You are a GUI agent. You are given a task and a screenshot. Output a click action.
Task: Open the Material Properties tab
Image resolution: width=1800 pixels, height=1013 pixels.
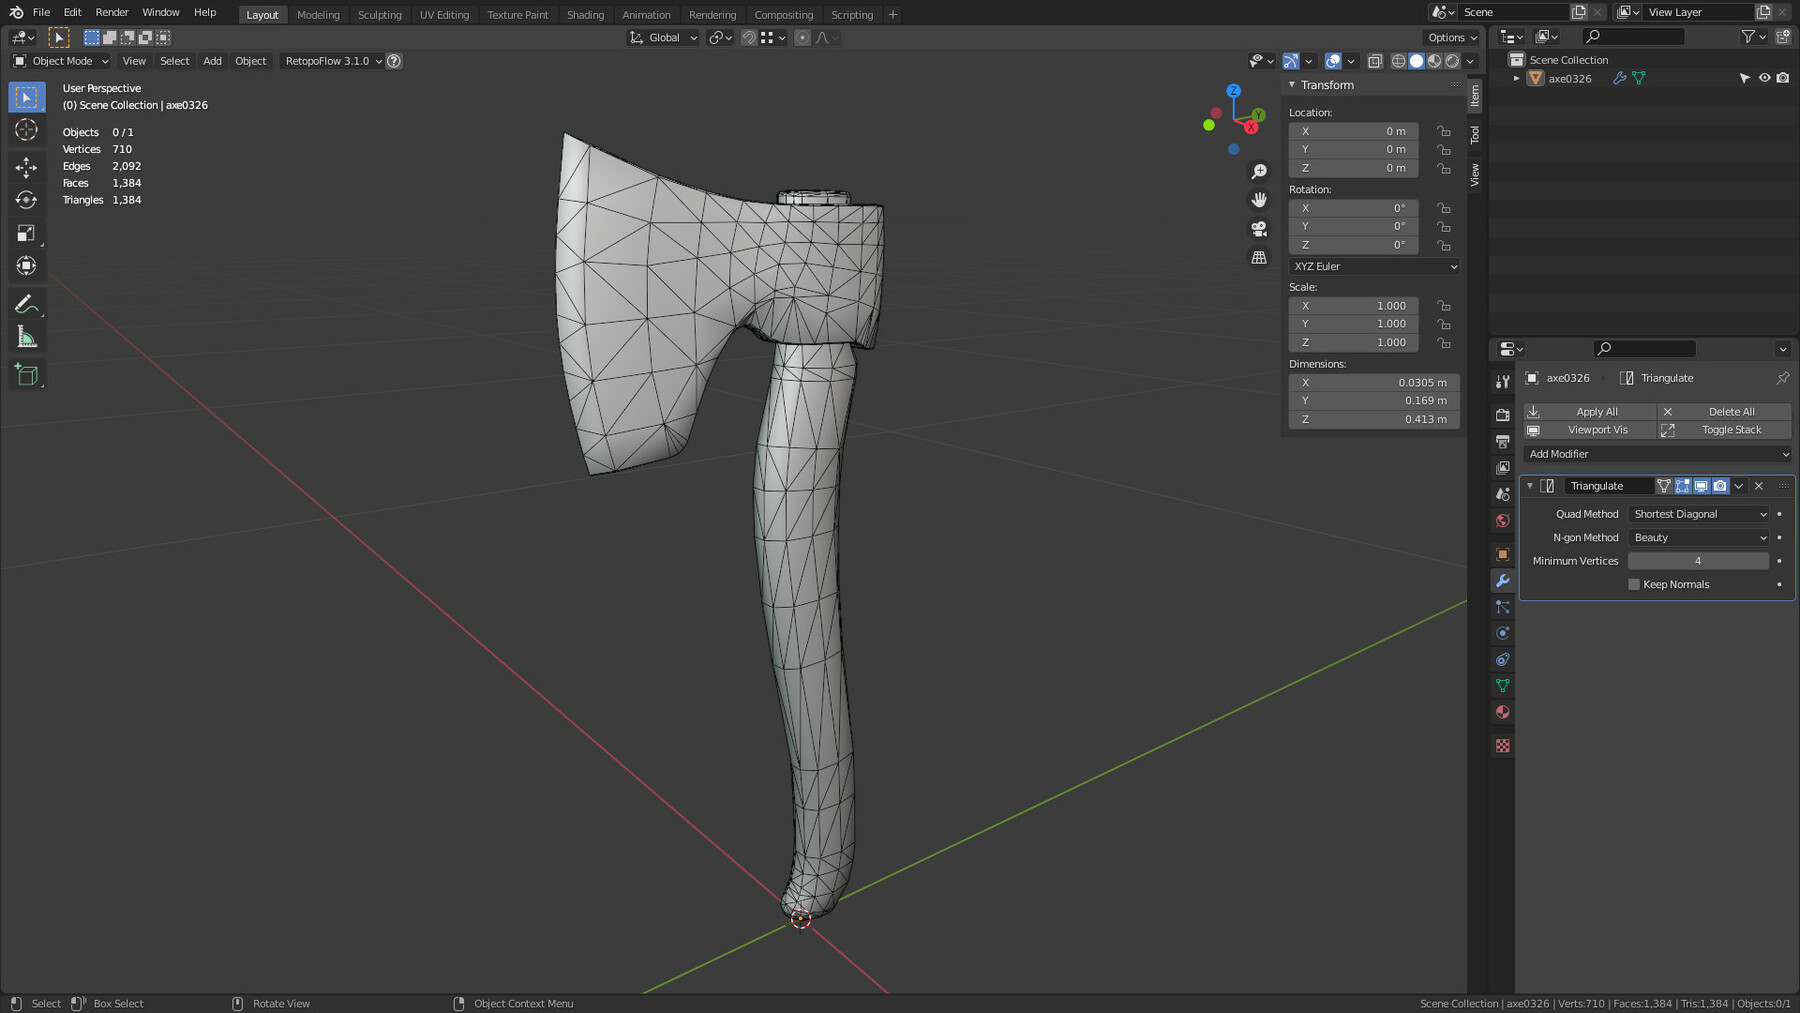pyautogui.click(x=1502, y=712)
